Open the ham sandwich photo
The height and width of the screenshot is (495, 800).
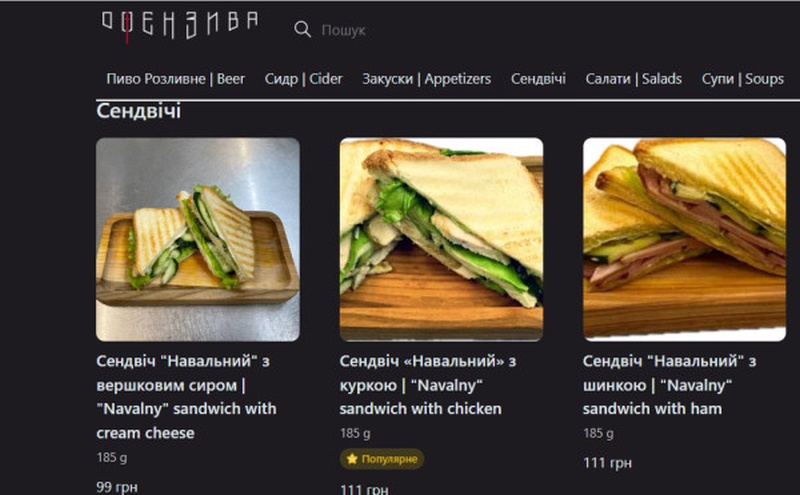point(685,239)
